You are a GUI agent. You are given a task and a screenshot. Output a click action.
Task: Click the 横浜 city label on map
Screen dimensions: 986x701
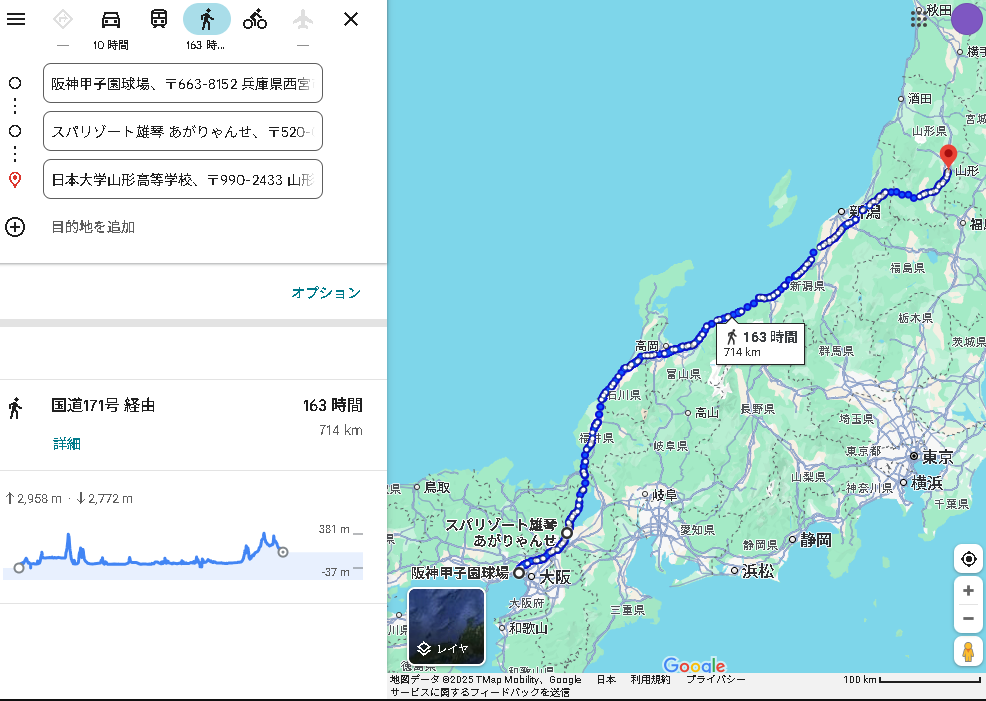pyautogui.click(x=927, y=483)
